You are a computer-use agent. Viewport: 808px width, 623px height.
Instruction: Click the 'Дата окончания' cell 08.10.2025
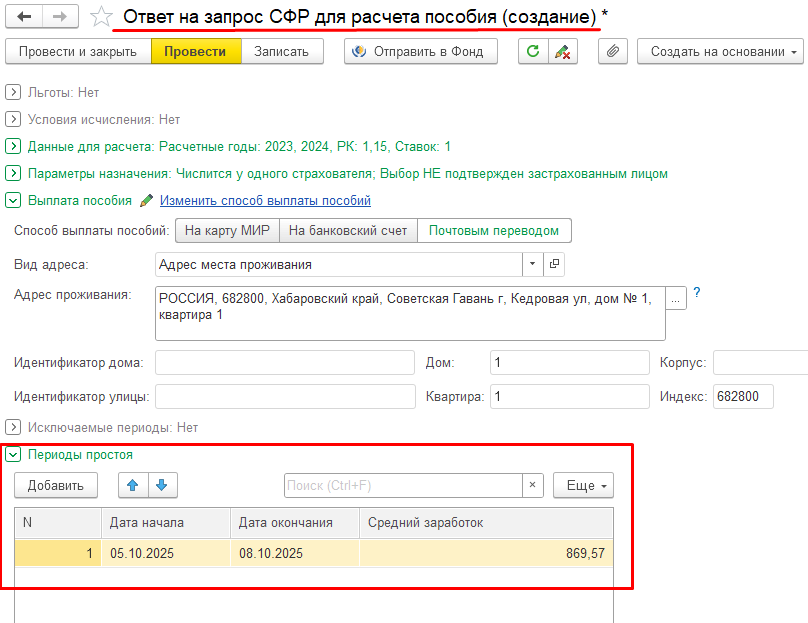pyautogui.click(x=295, y=553)
